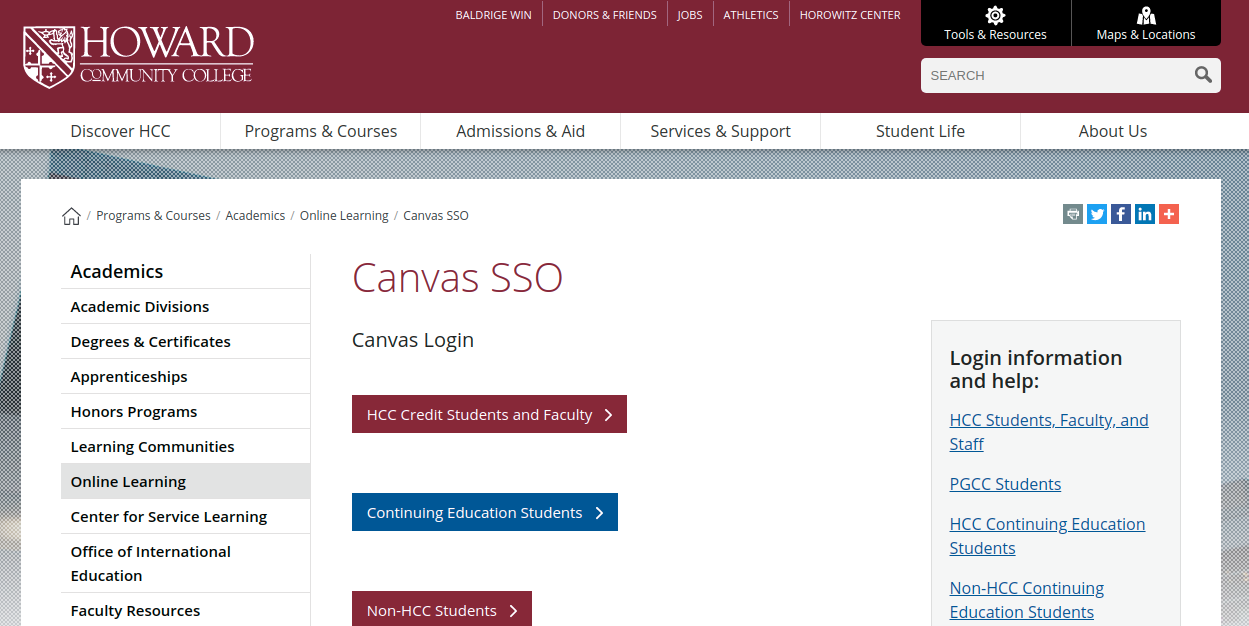Click Continuing Education Students button
Screen dimensions: 1249x626
click(x=484, y=512)
